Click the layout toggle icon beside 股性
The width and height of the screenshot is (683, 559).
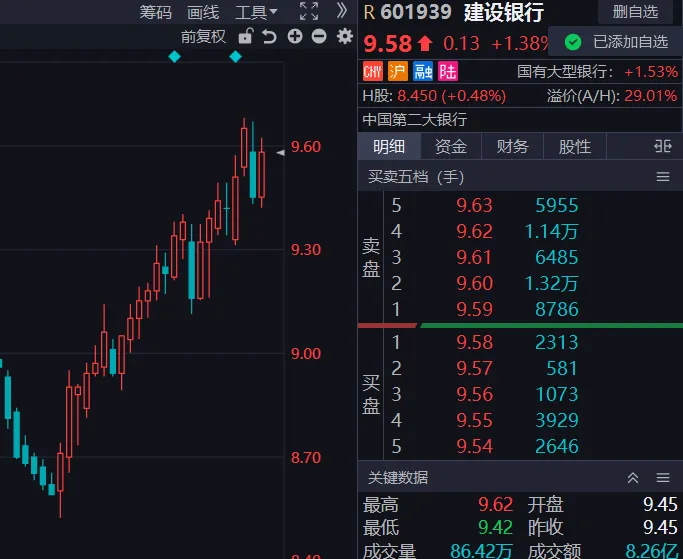point(663,146)
